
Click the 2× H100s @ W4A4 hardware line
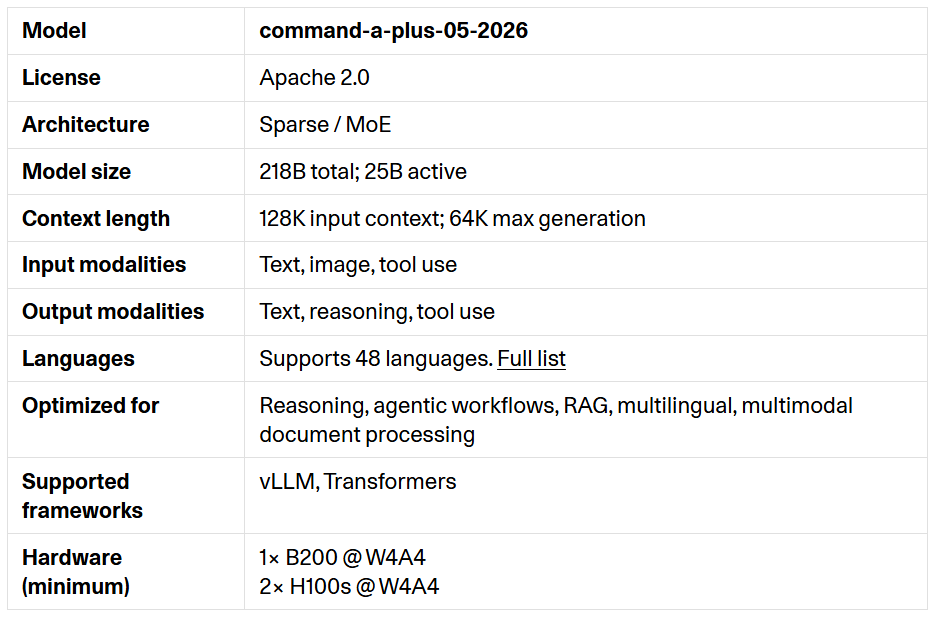click(x=349, y=587)
